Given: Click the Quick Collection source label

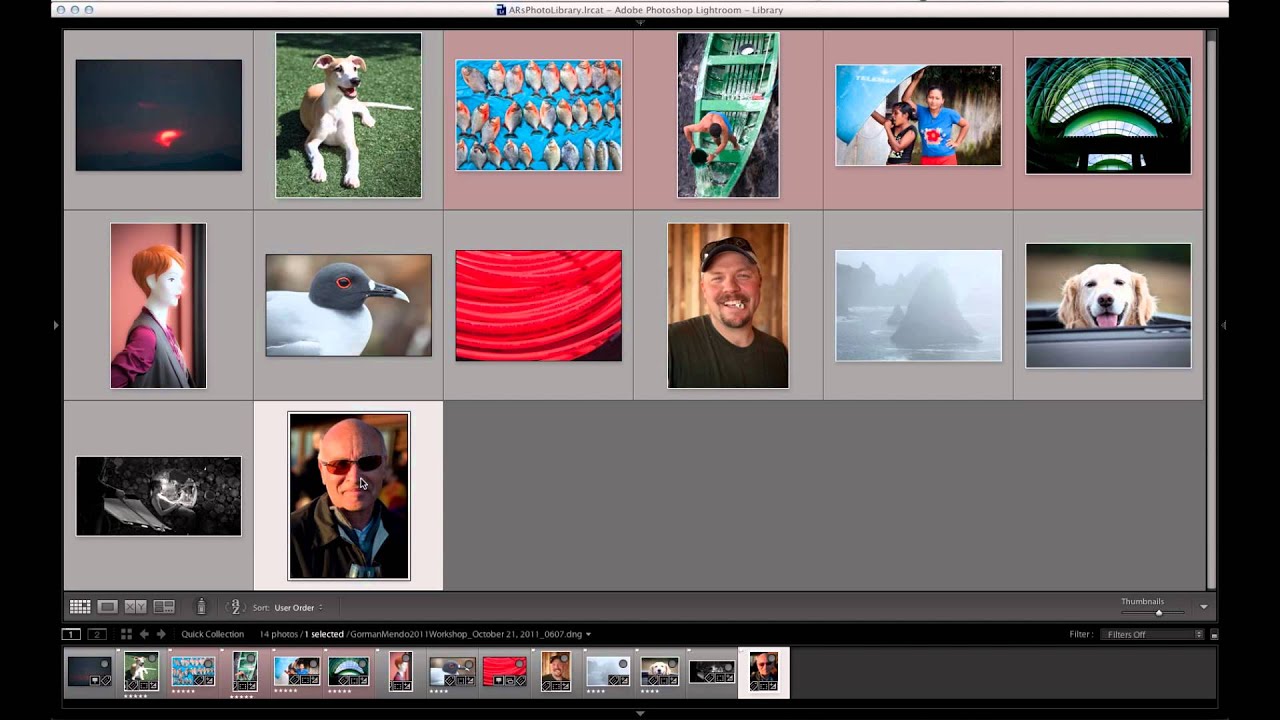Looking at the screenshot, I should [x=212, y=634].
